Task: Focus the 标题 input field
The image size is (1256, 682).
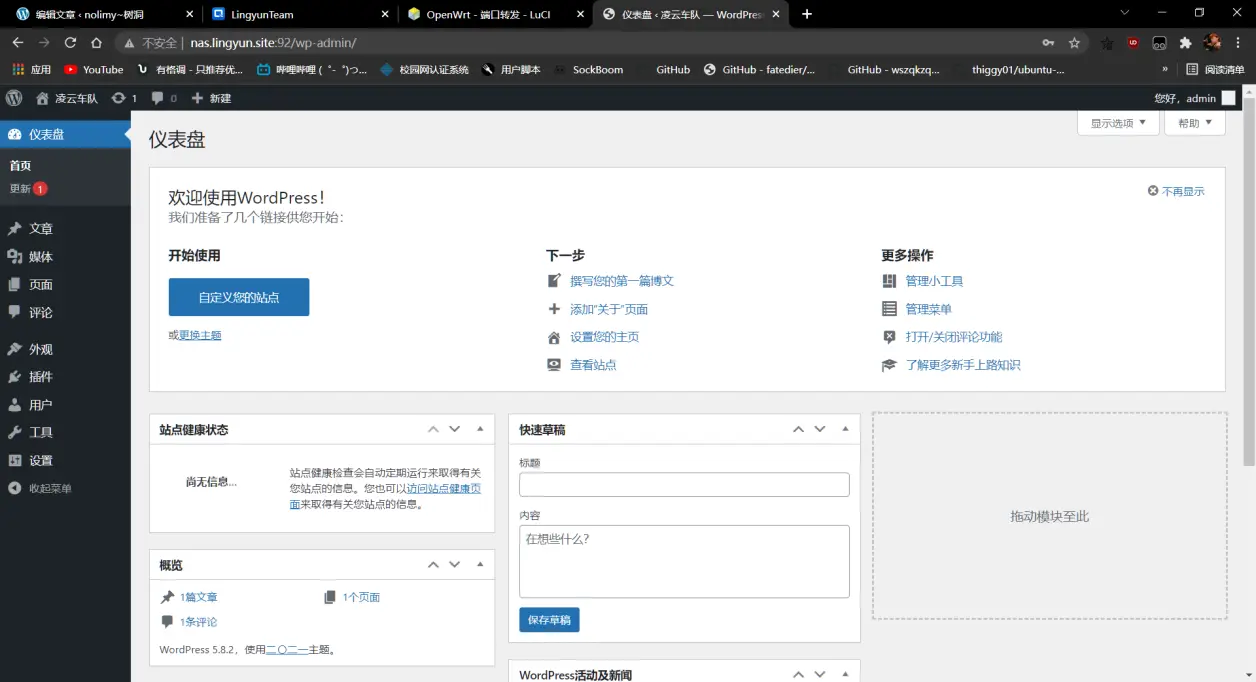Action: coord(684,484)
